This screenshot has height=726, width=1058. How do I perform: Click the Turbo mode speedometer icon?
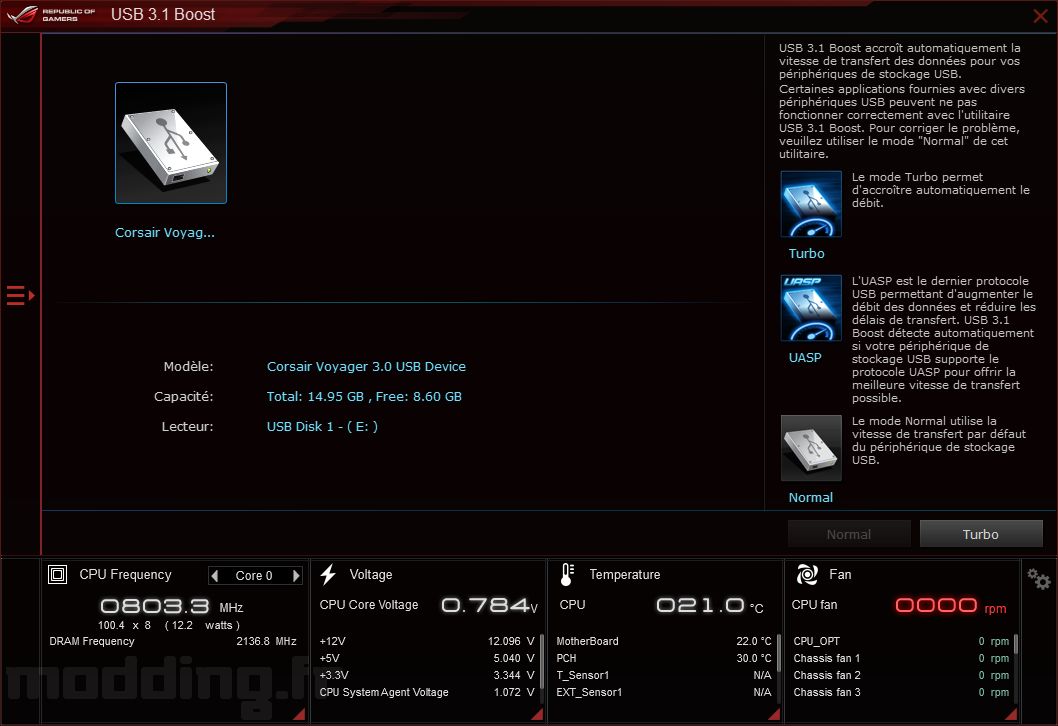(x=811, y=204)
